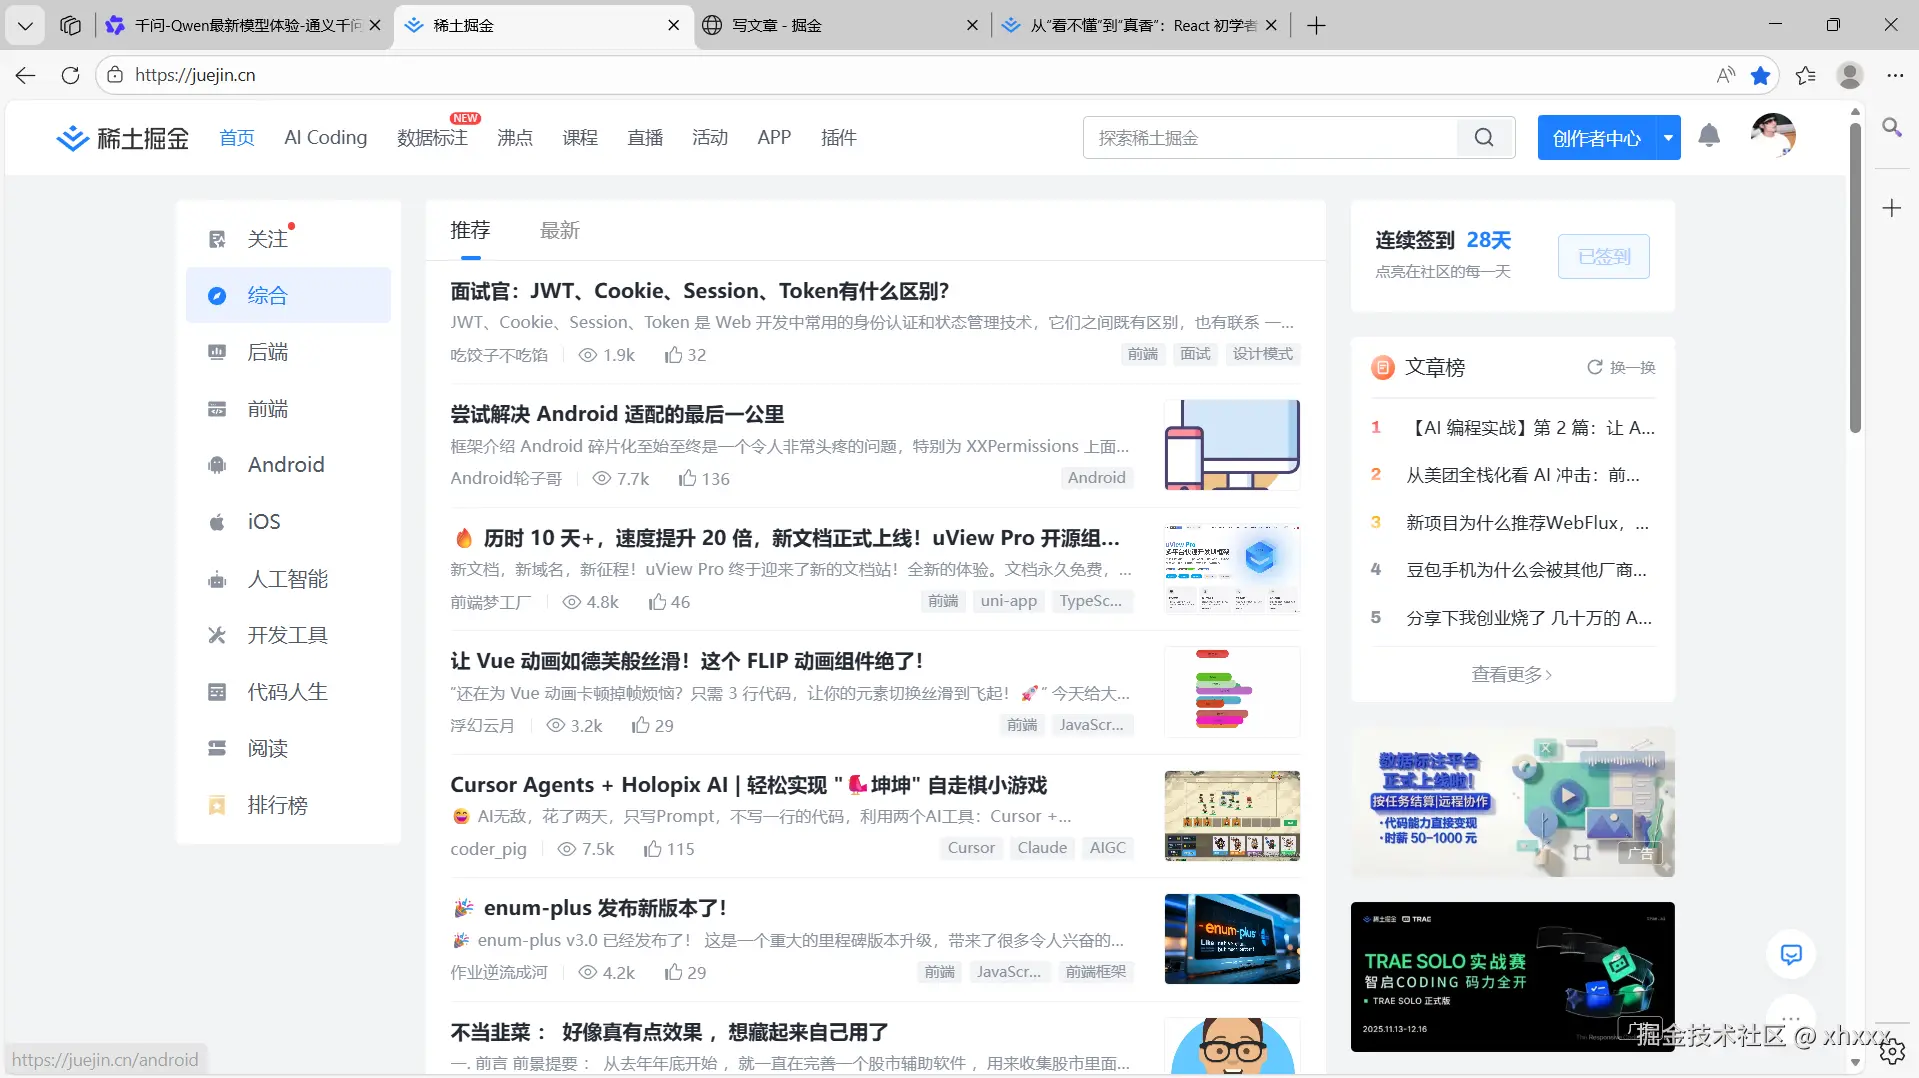
Task: Open the 直播 nav item
Action: click(645, 138)
